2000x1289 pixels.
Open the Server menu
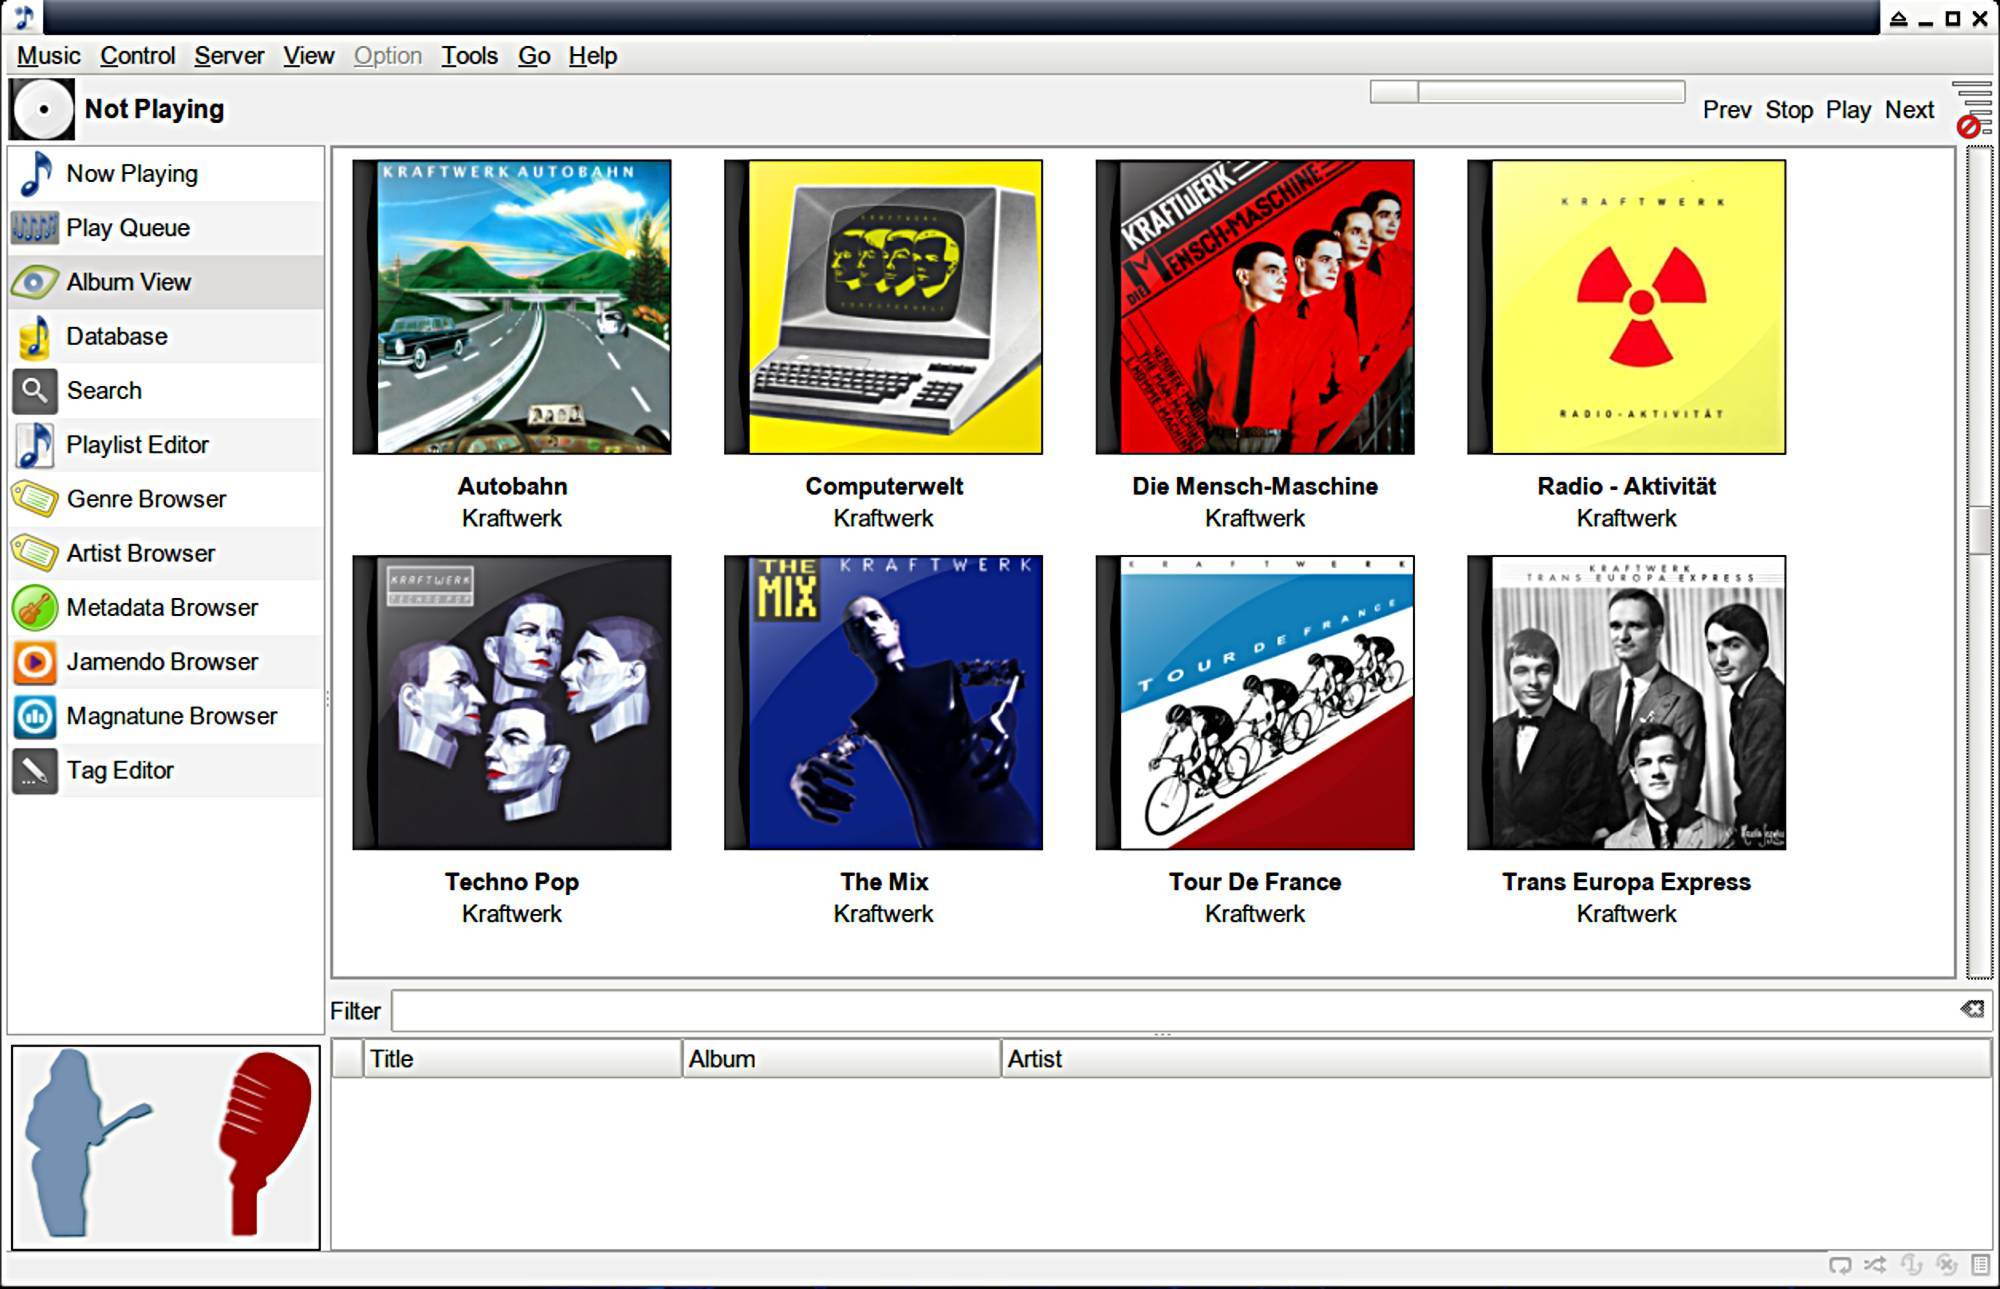(229, 56)
